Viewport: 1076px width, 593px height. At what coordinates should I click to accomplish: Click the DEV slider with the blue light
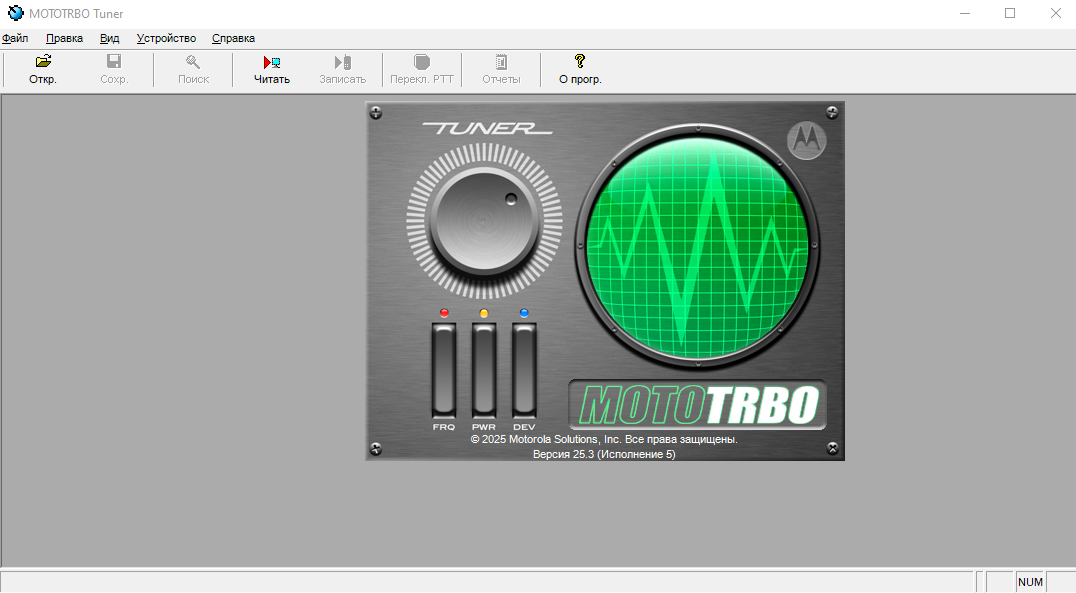coord(524,370)
